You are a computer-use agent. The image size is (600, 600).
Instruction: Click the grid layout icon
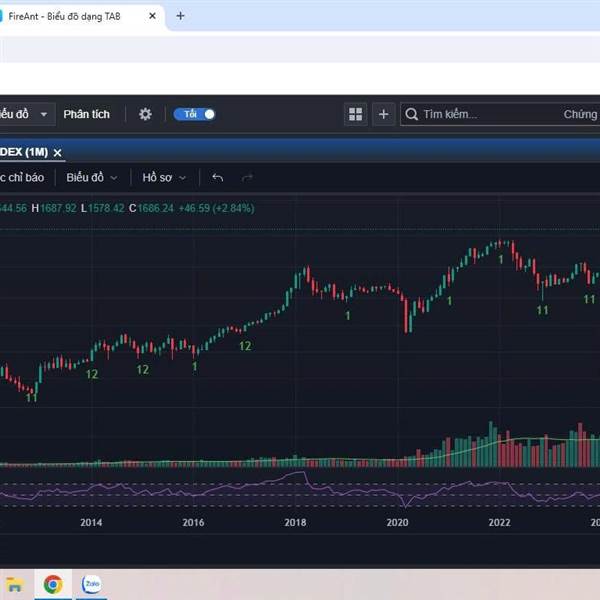356,114
